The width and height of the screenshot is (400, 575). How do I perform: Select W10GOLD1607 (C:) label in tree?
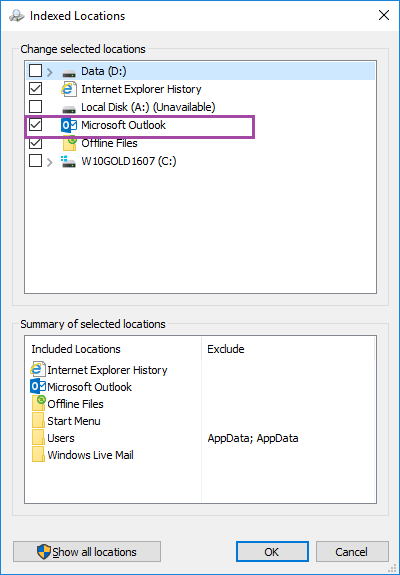coord(129,161)
